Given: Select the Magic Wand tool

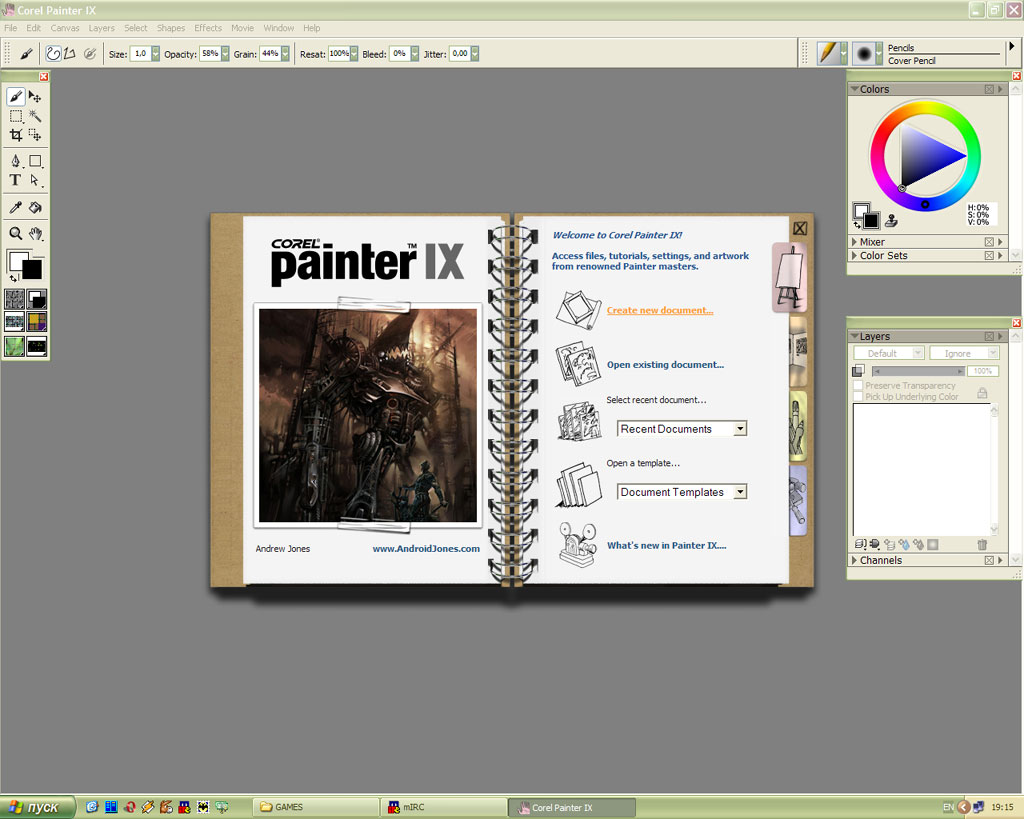Looking at the screenshot, I should [x=35, y=116].
